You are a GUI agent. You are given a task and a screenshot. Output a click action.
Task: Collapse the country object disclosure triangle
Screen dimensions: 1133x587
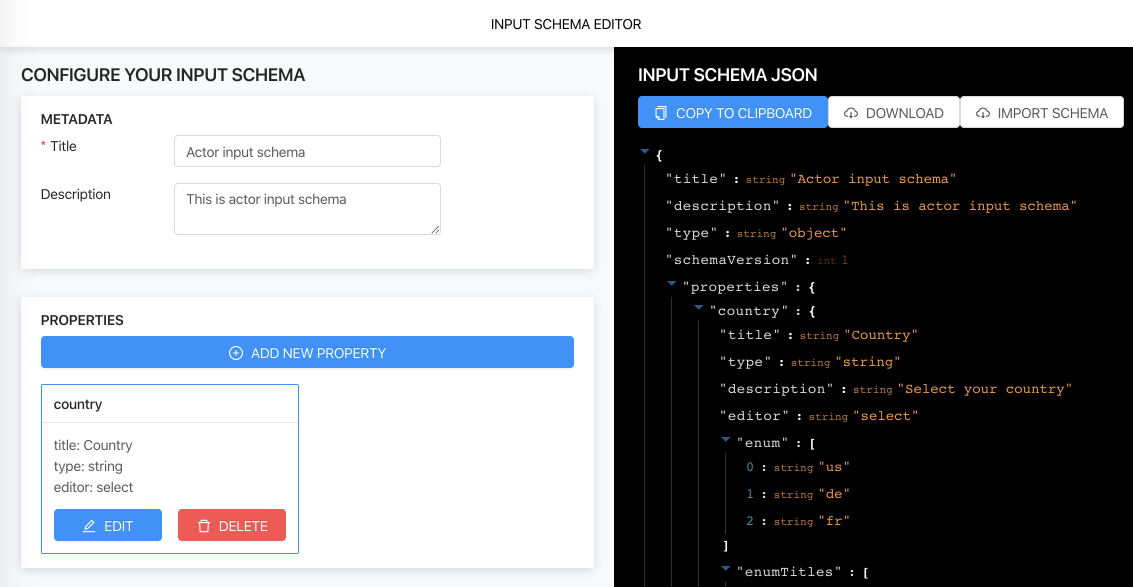click(698, 307)
